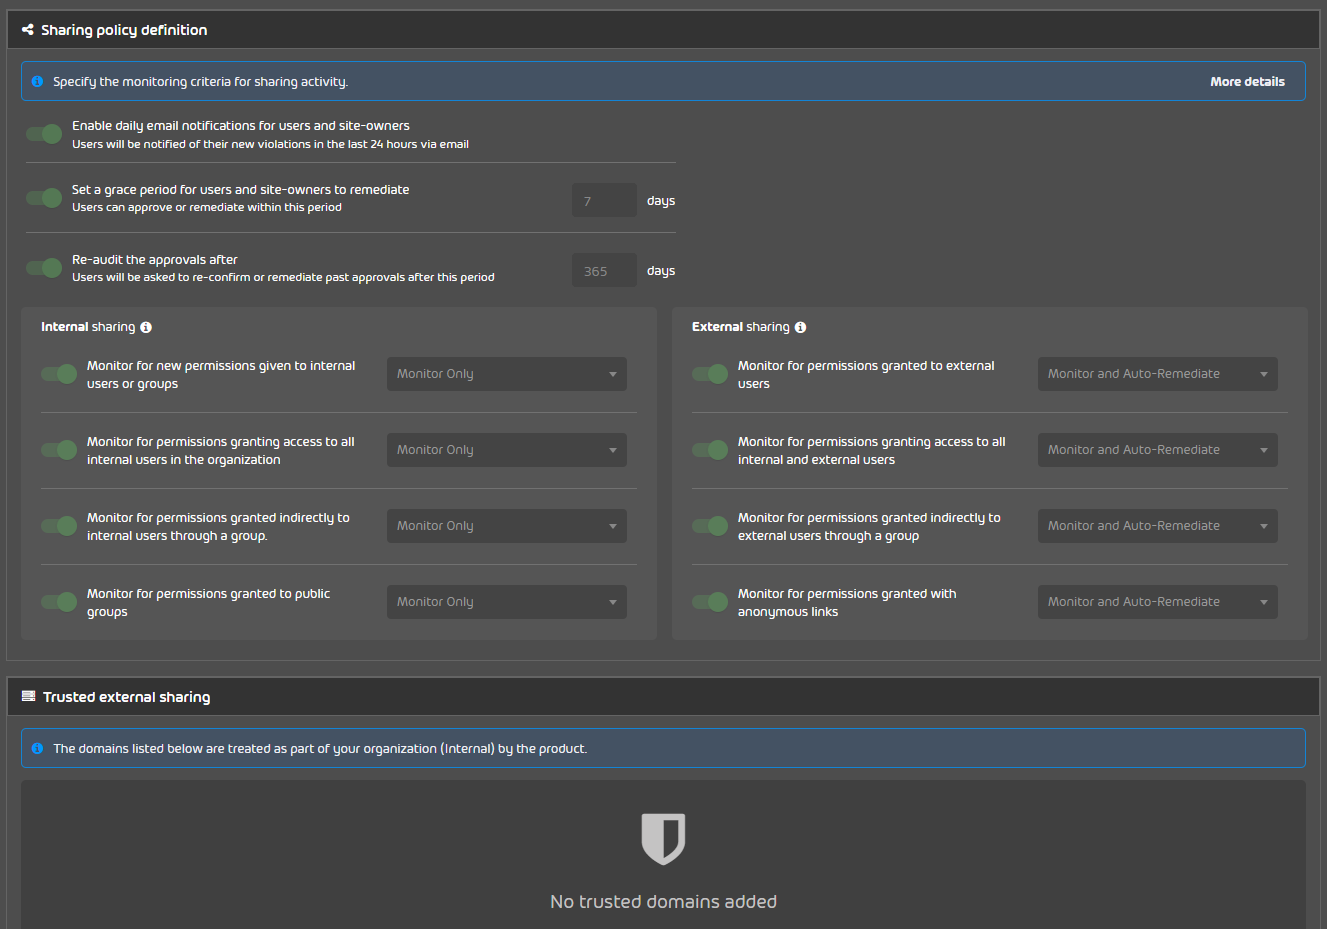The height and width of the screenshot is (929, 1327).
Task: Expand the action dropdown for external user permissions
Action: point(1157,373)
